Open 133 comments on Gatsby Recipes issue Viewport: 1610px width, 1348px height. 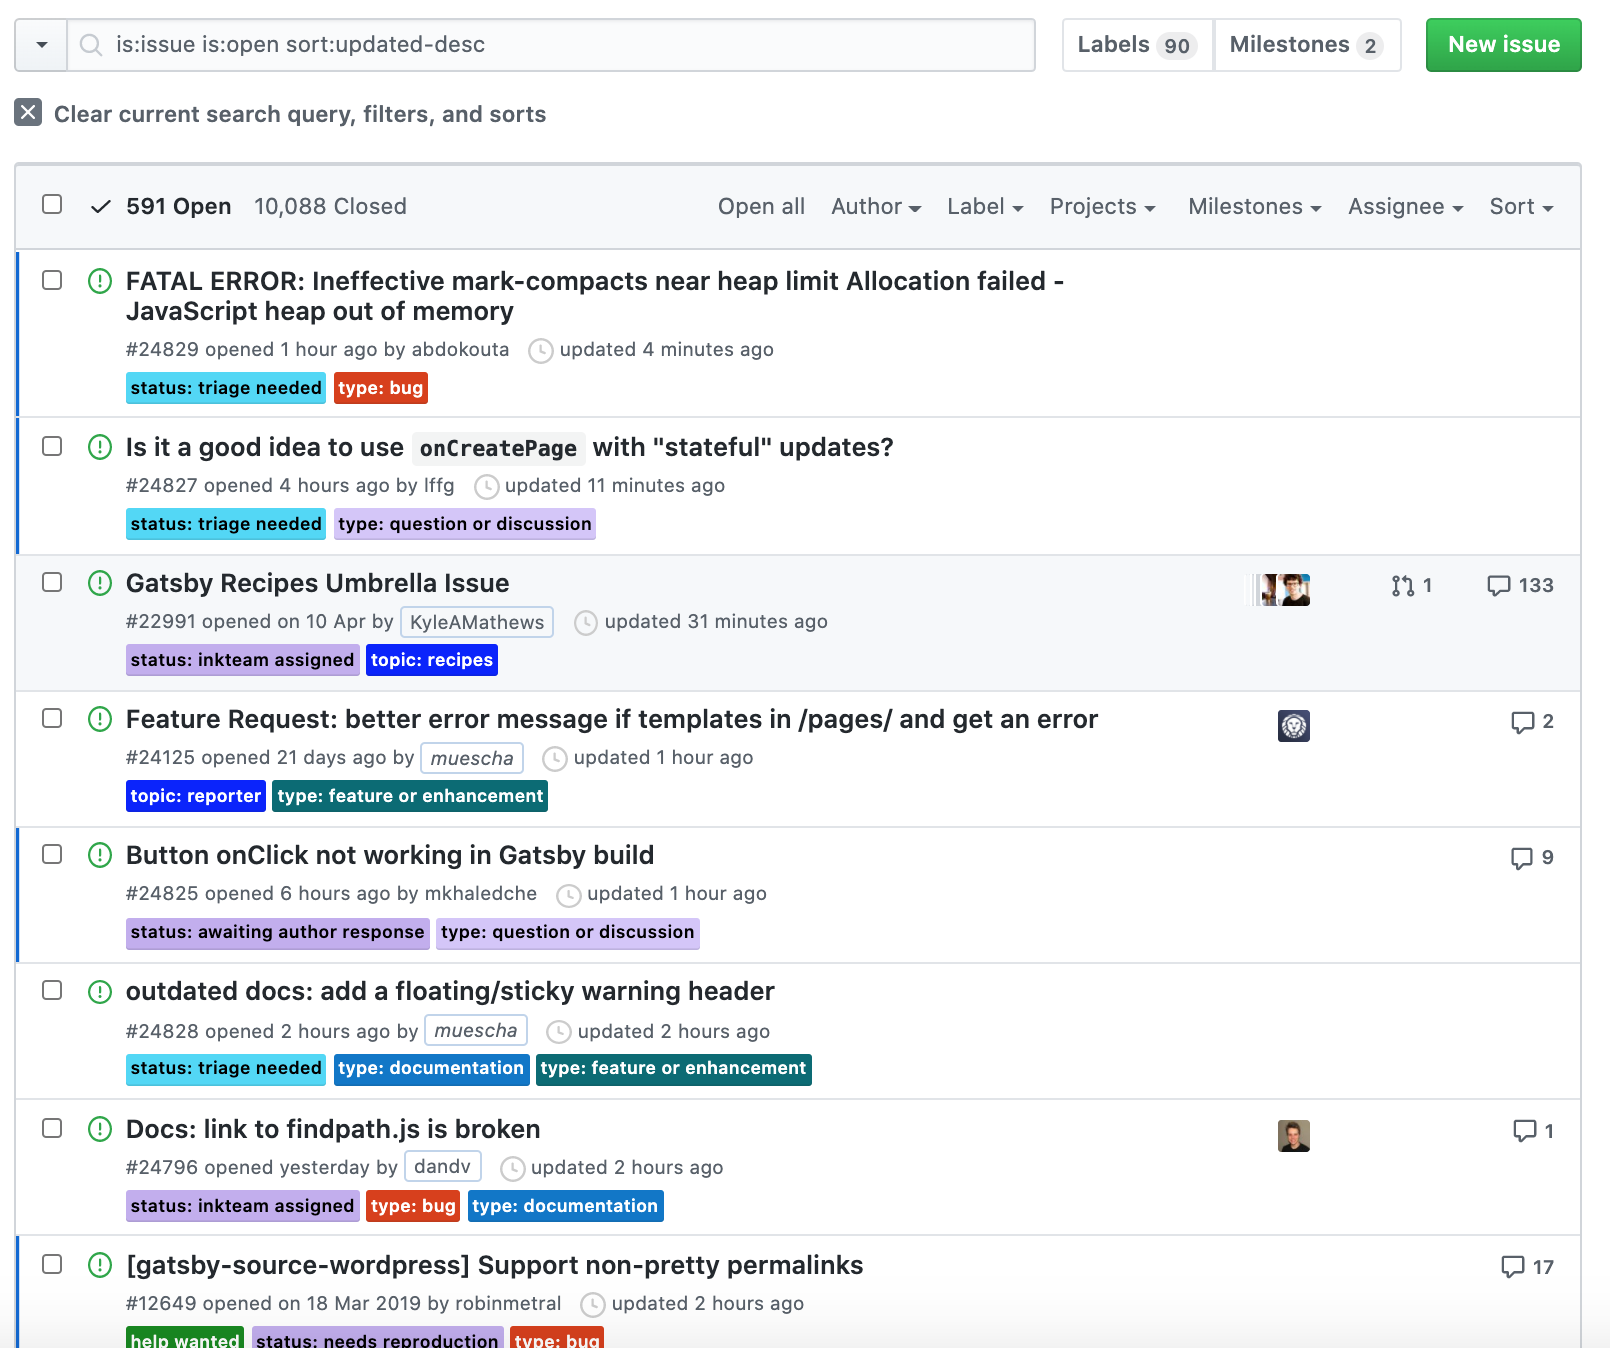pyautogui.click(x=1520, y=586)
